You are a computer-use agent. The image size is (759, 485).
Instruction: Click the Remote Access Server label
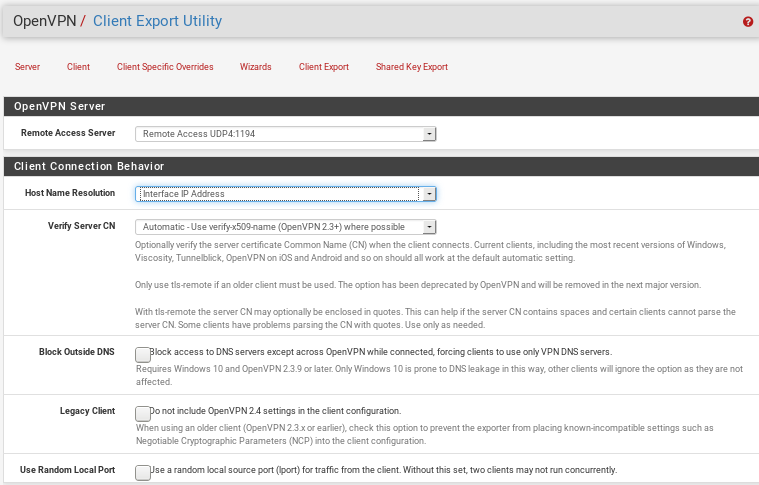(68, 133)
